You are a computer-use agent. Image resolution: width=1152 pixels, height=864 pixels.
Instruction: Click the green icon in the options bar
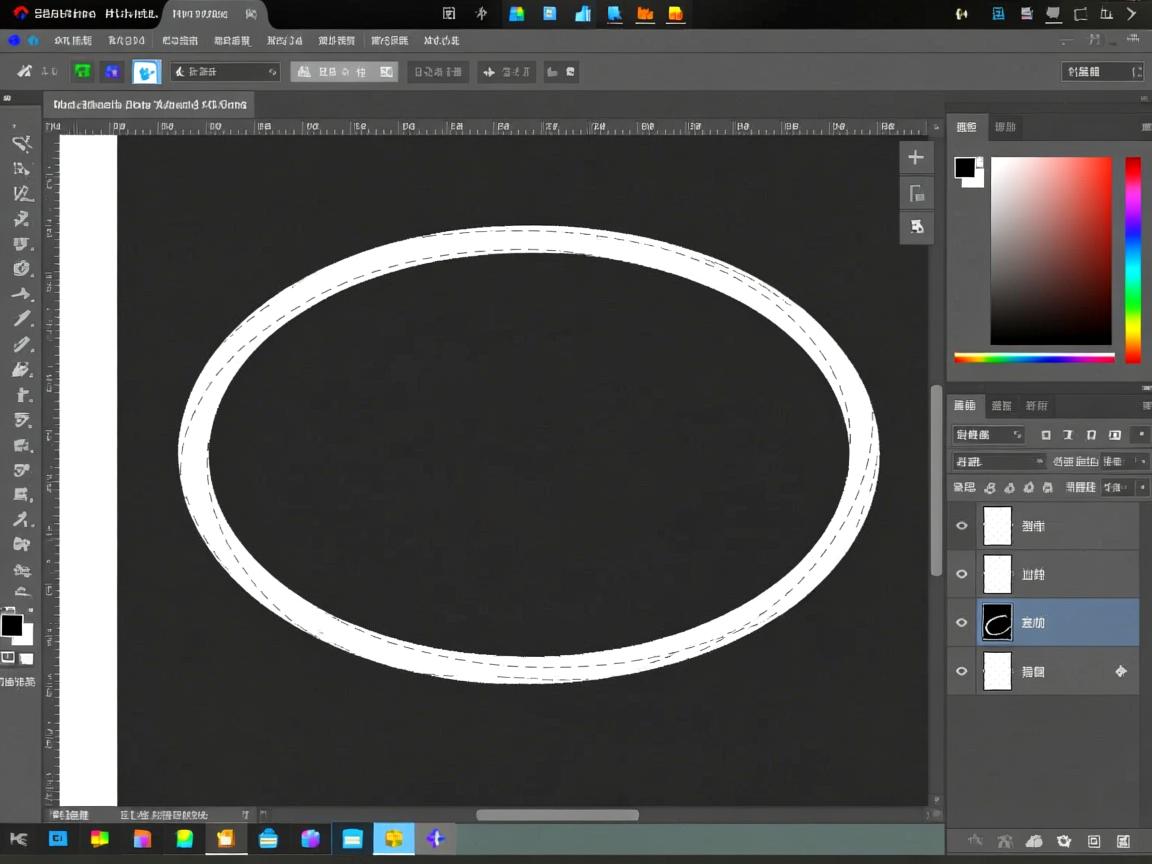82,72
